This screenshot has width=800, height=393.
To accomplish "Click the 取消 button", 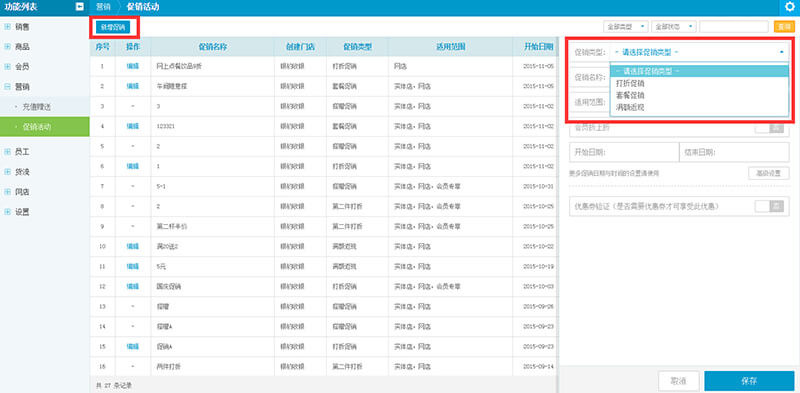I will tap(678, 381).
